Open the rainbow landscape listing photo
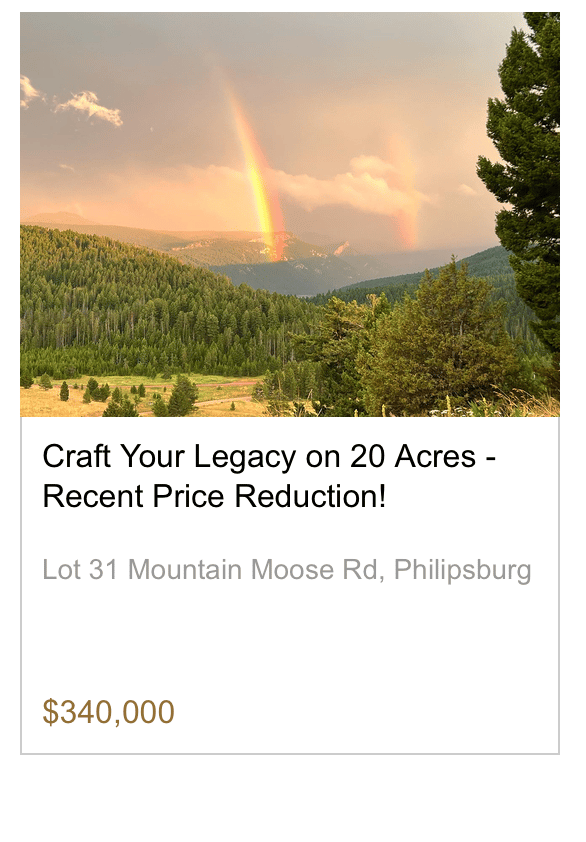The image size is (586, 842). click(x=290, y=214)
